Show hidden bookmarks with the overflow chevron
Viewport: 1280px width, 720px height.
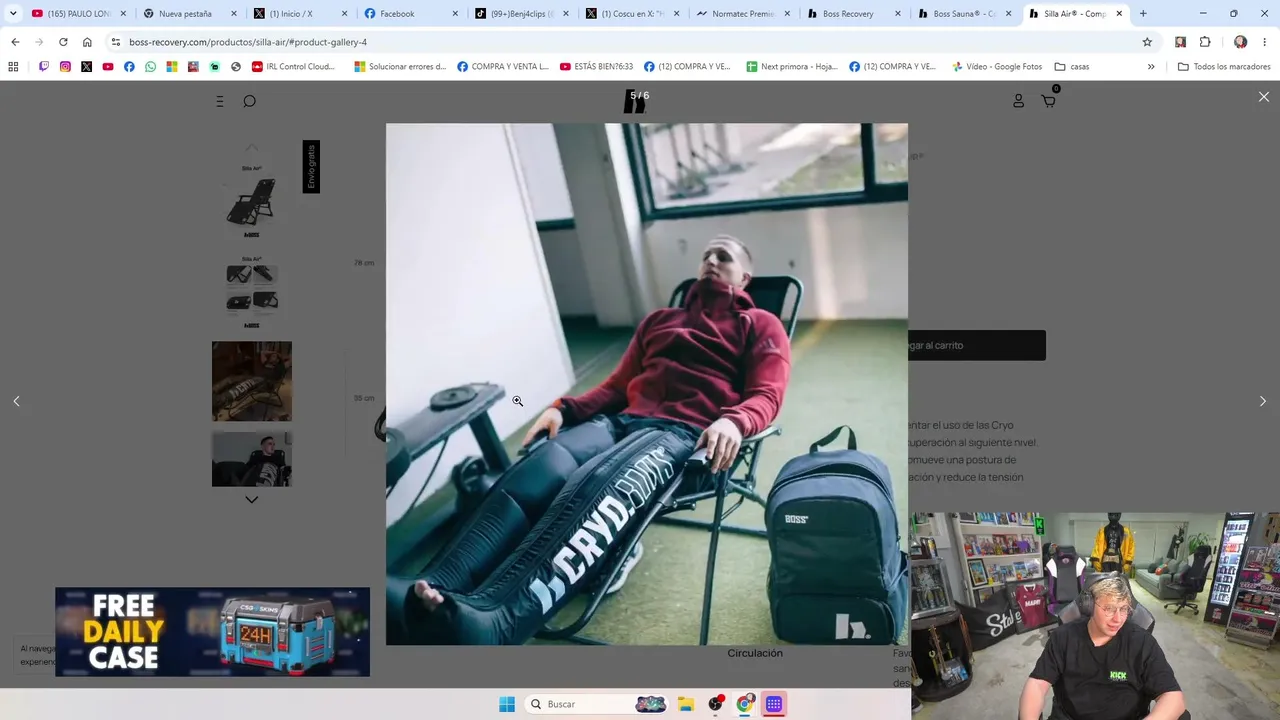[1151, 67]
